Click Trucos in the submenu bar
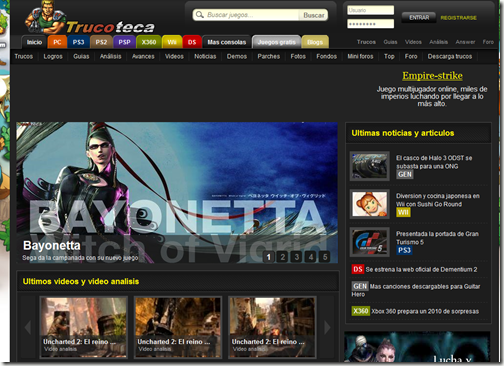Screen dimensions: 504x366 (24, 56)
